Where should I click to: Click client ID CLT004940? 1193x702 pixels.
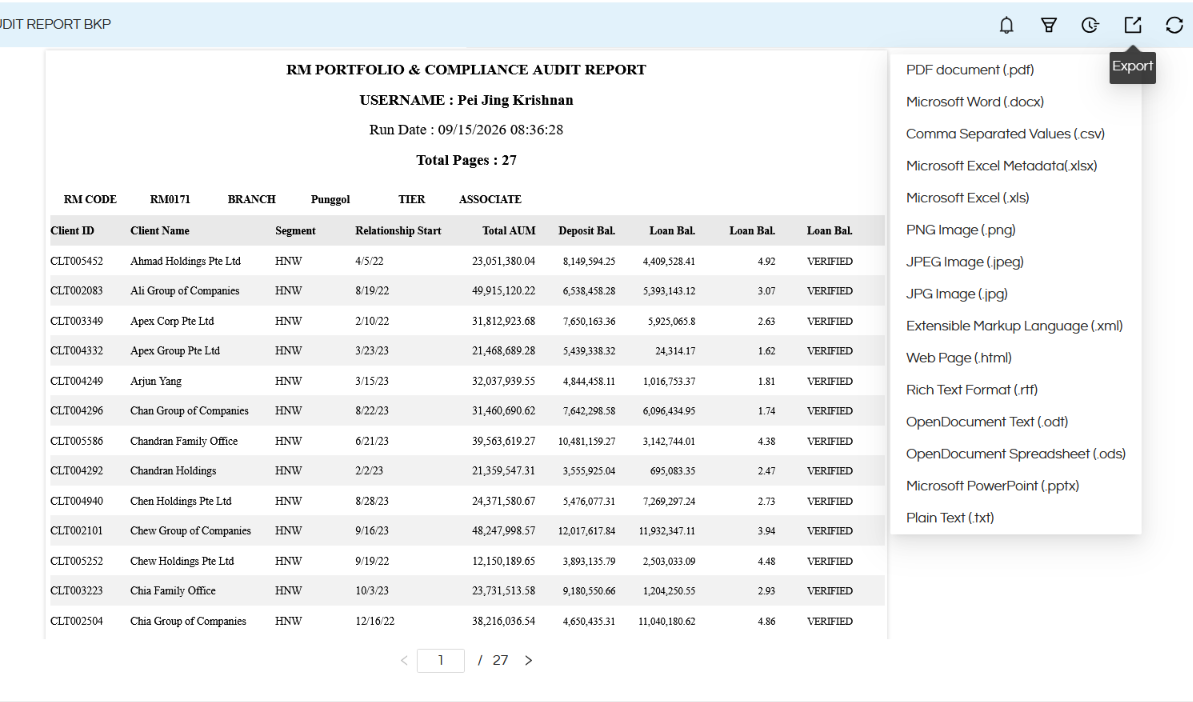[77, 501]
